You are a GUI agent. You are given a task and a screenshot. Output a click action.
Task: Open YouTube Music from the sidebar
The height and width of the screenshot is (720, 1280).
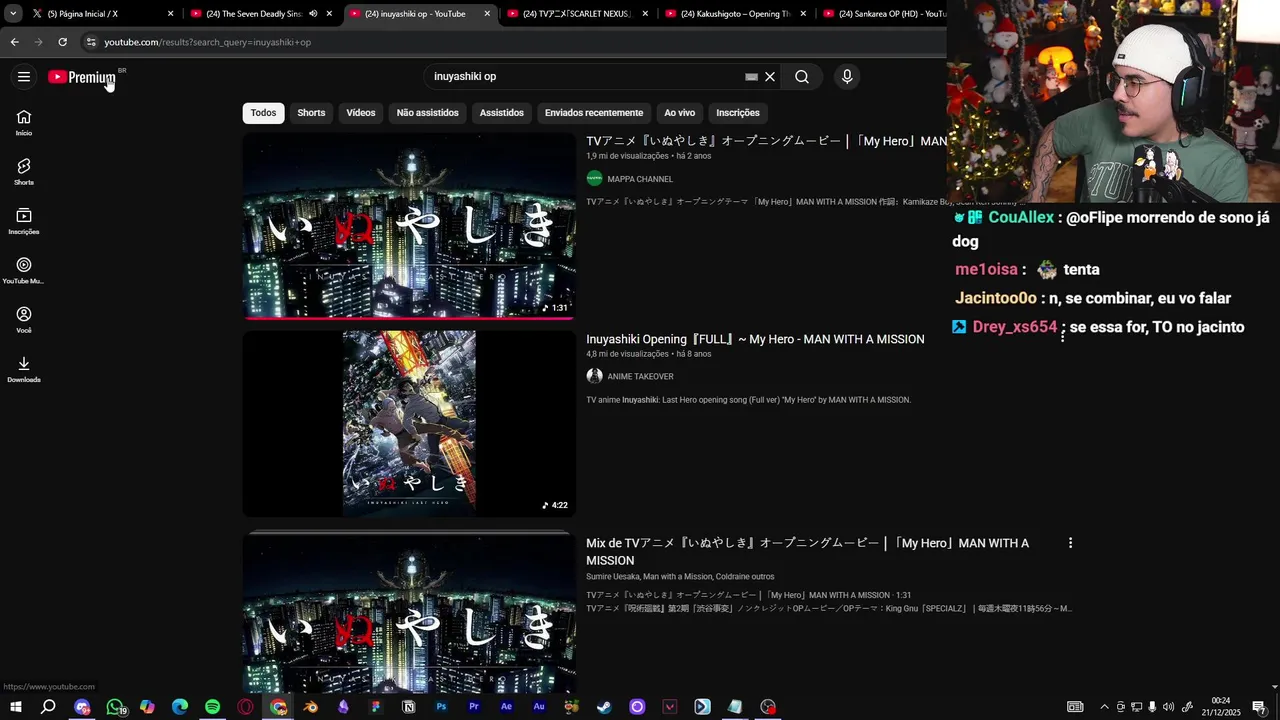pos(24,270)
